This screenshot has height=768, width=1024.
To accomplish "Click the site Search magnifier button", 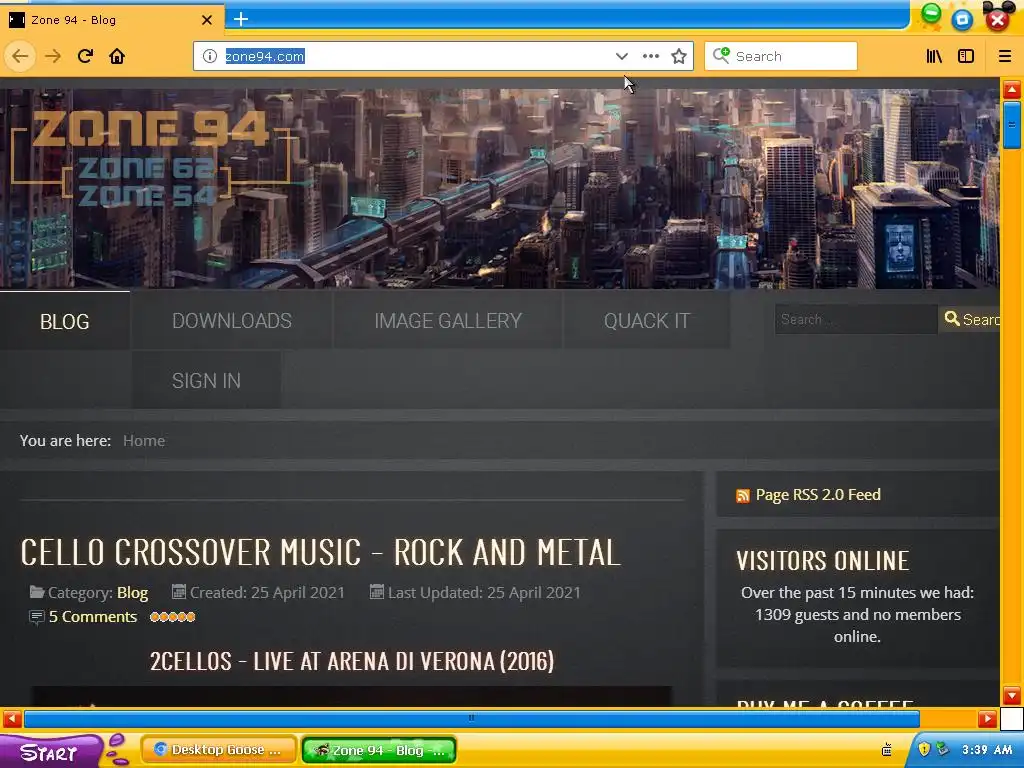I will (970, 319).
